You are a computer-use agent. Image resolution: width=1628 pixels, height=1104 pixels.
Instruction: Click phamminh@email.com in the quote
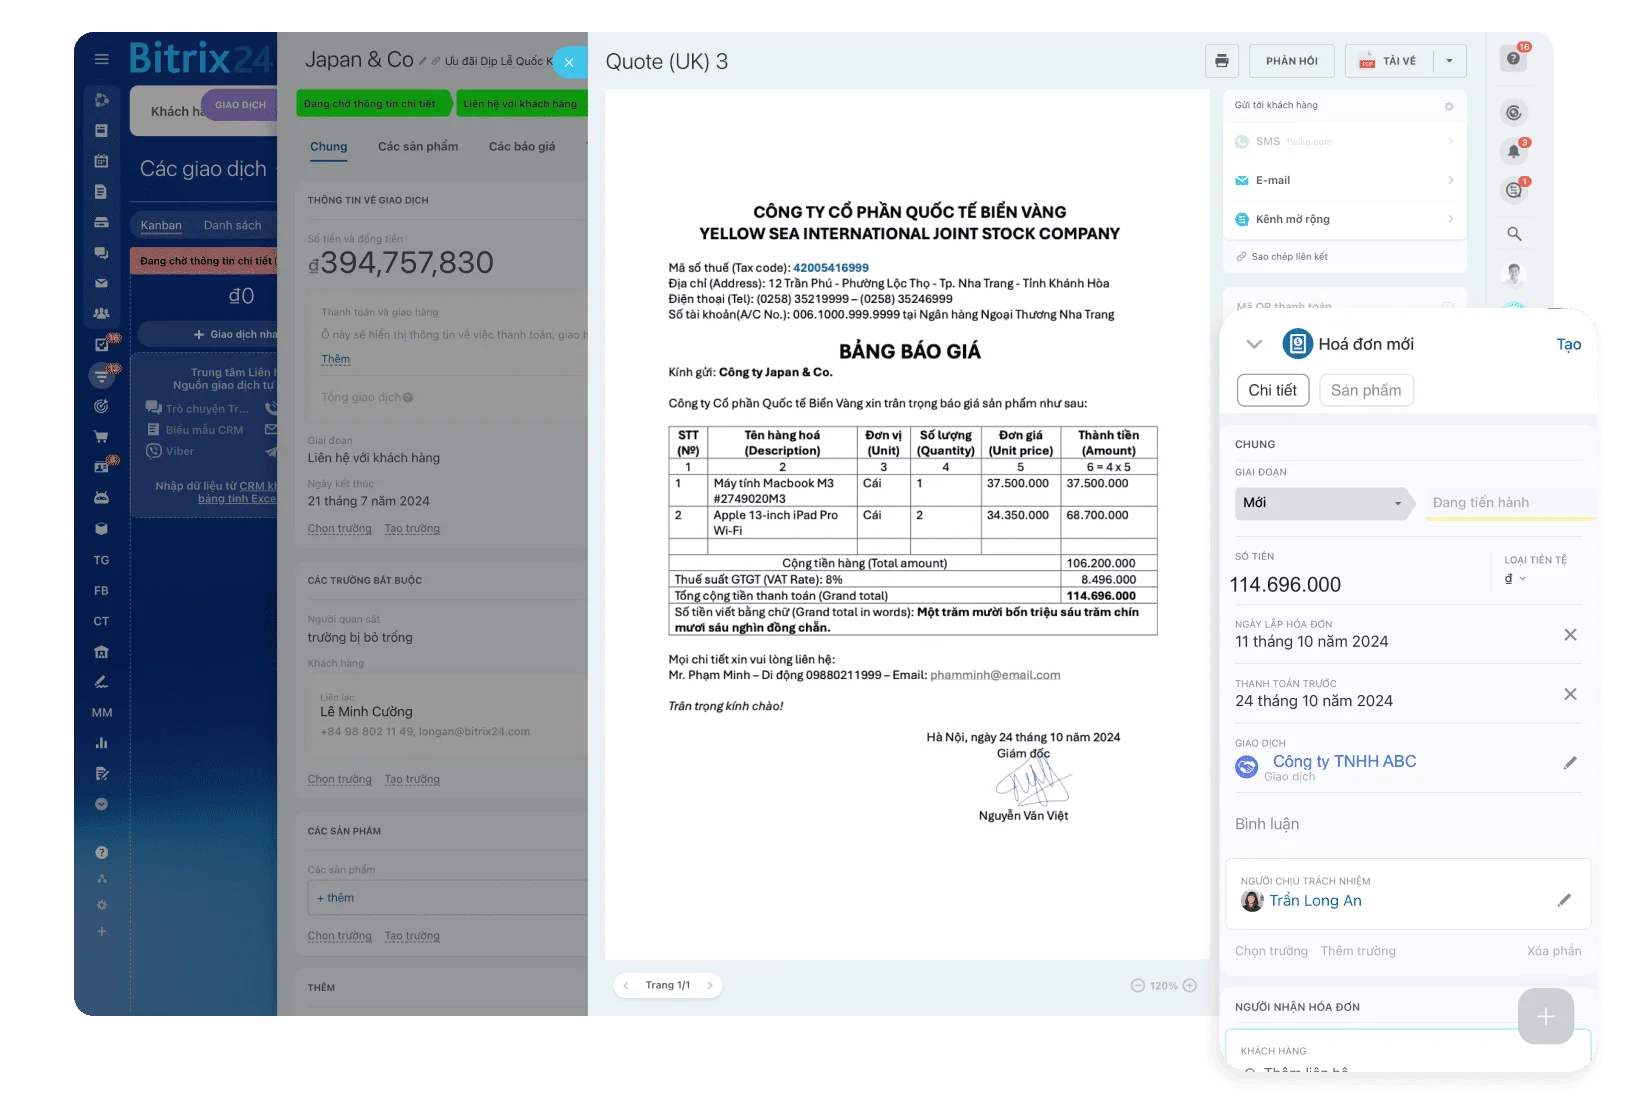(995, 675)
